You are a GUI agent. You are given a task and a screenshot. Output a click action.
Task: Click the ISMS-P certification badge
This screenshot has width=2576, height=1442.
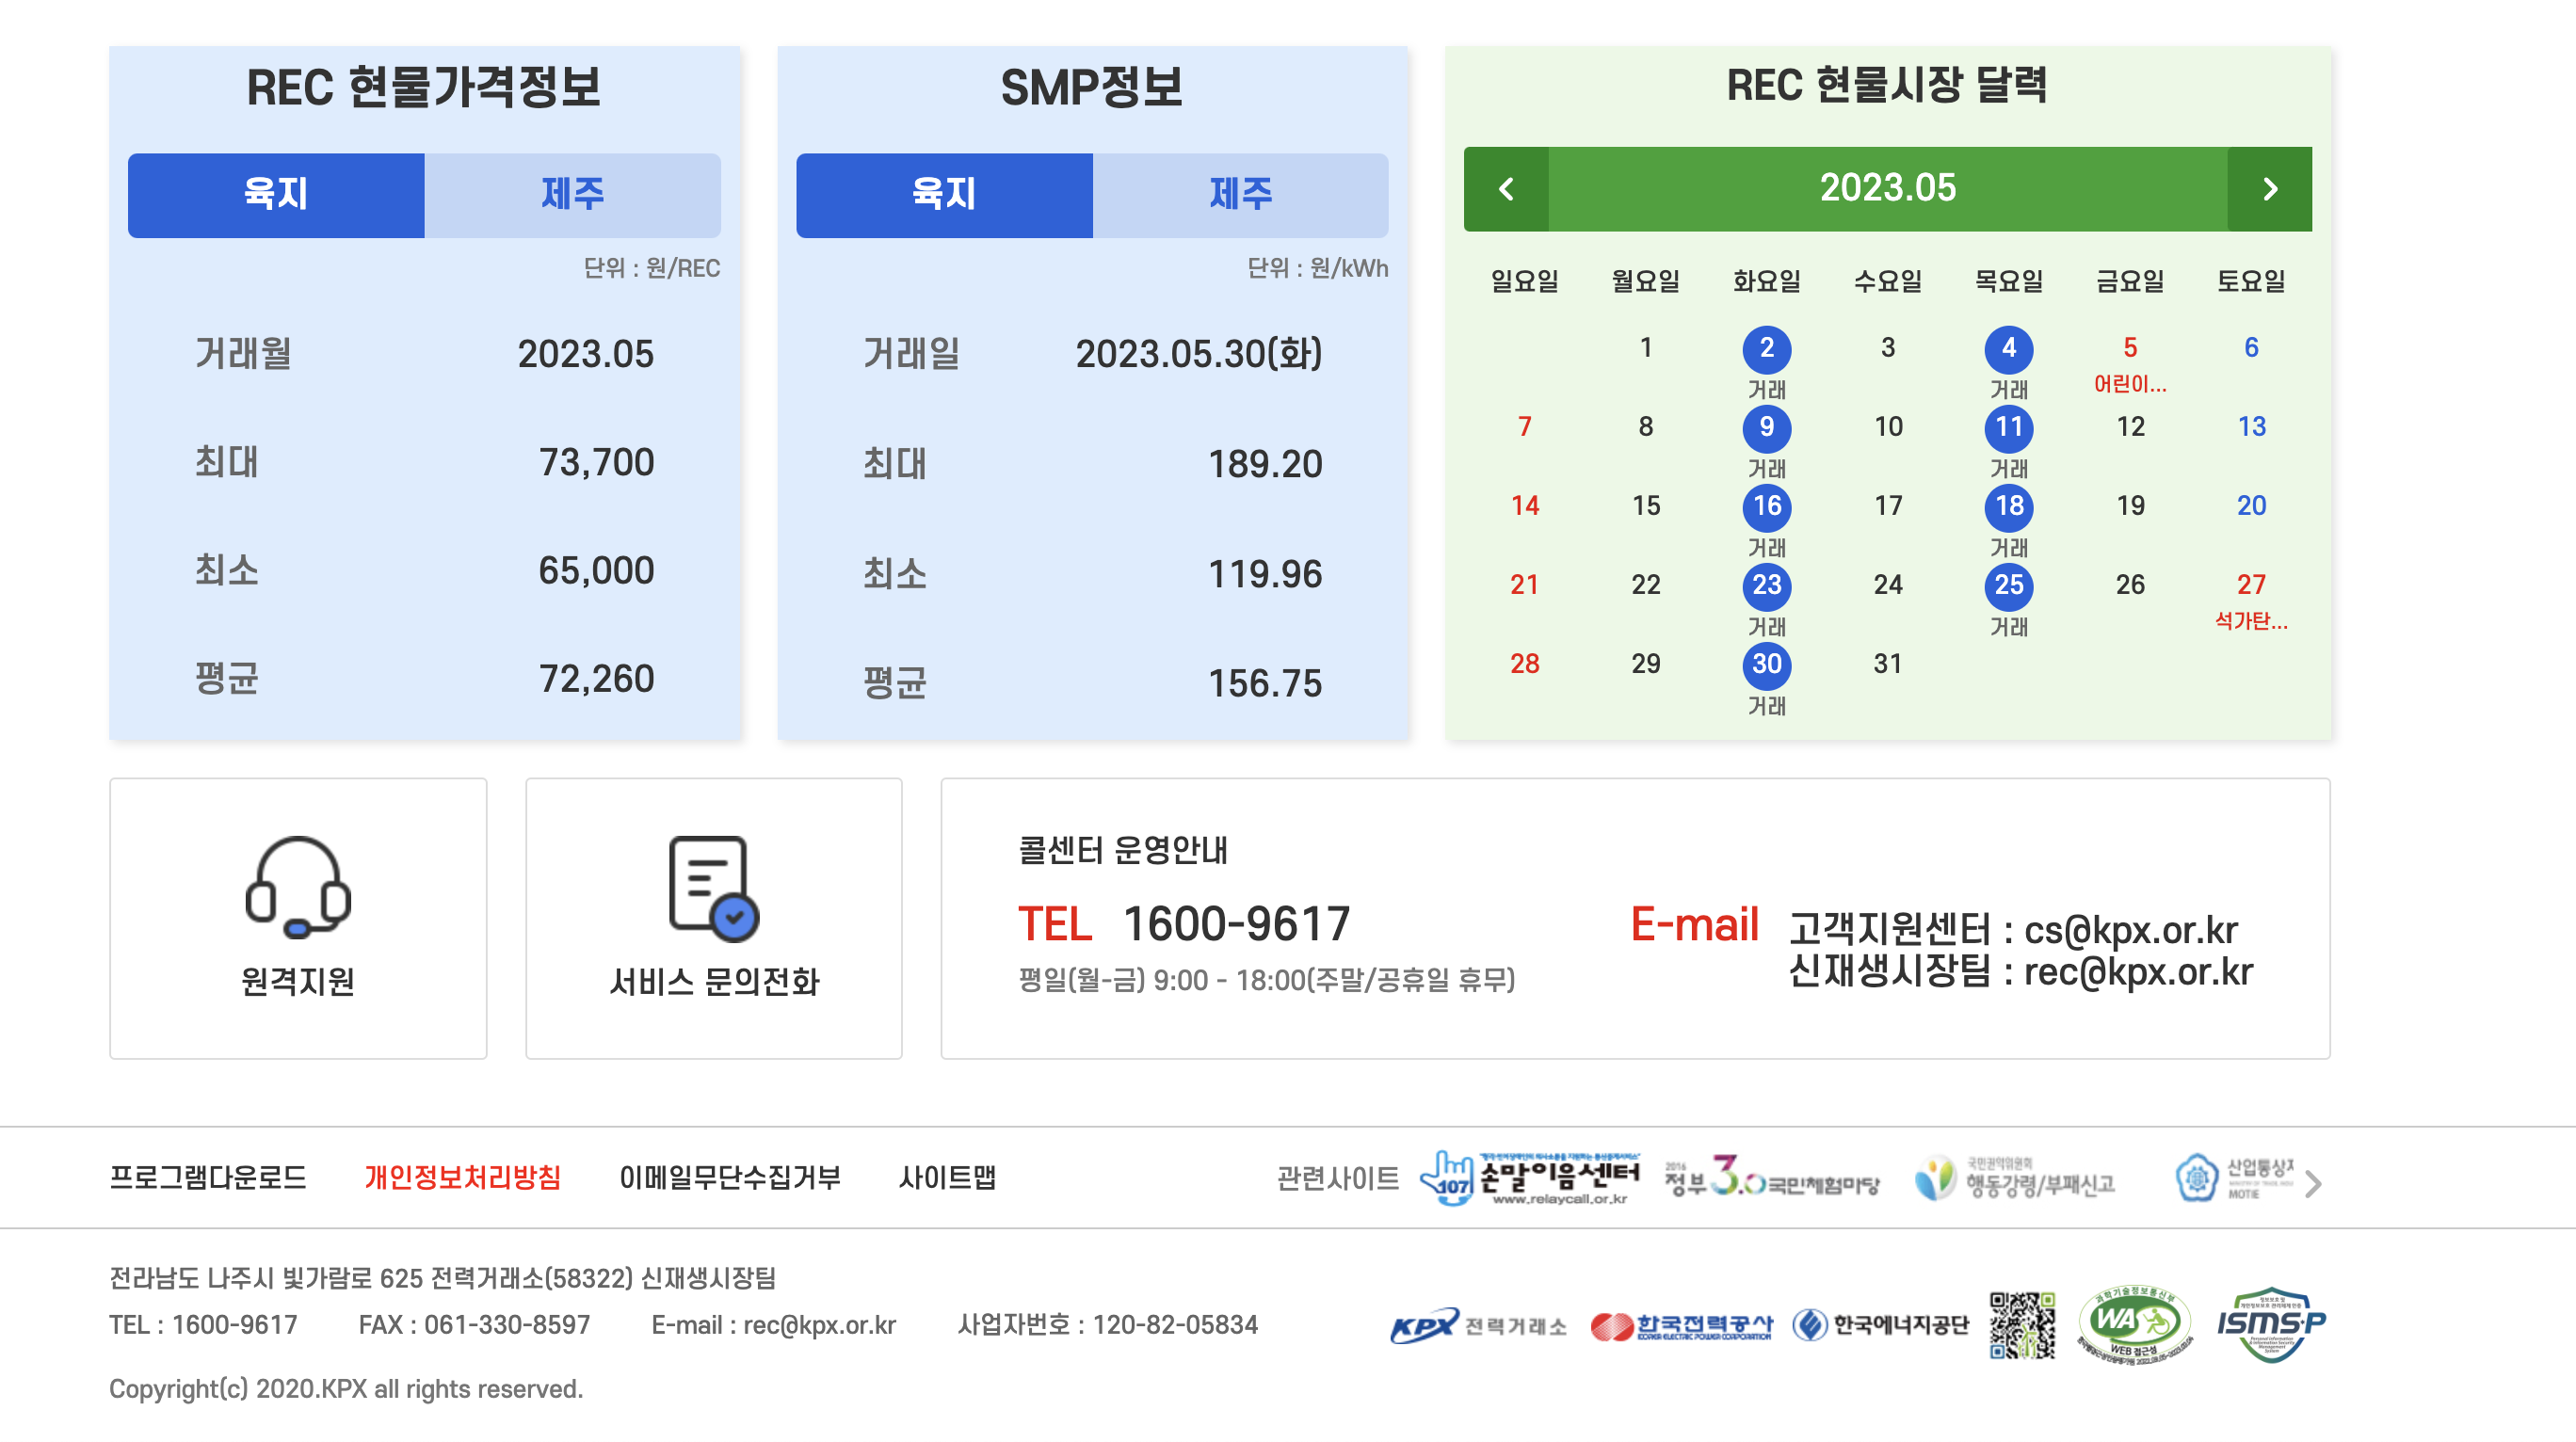coord(2271,1324)
